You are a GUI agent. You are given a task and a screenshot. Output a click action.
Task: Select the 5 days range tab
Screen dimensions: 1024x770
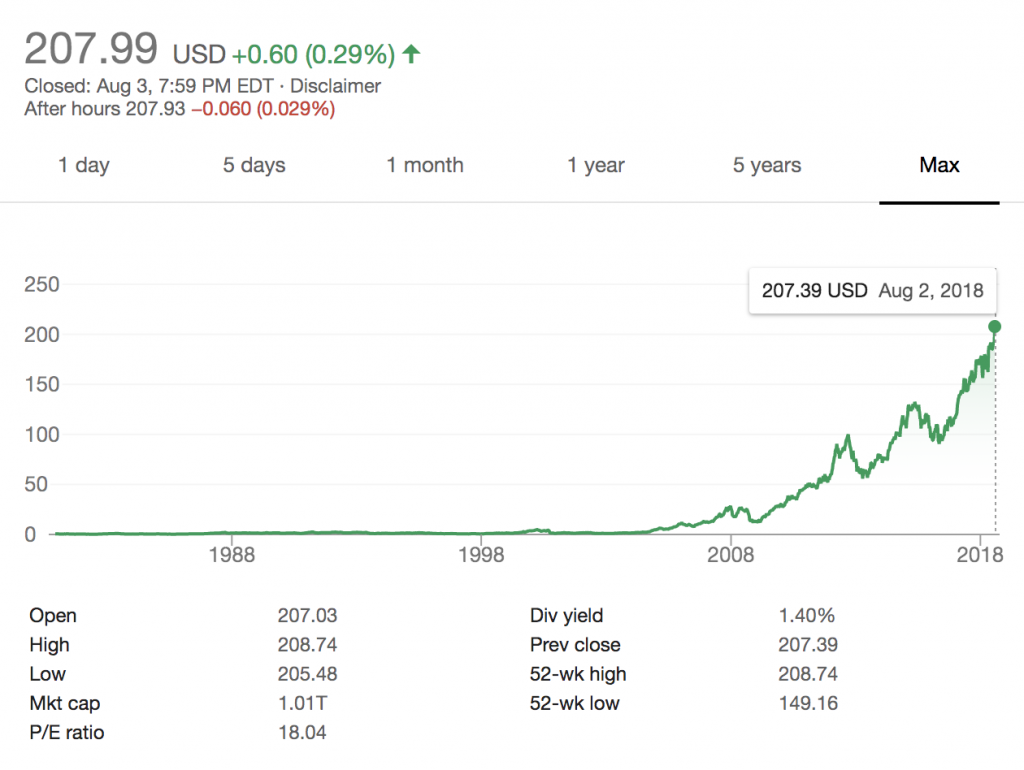(254, 166)
